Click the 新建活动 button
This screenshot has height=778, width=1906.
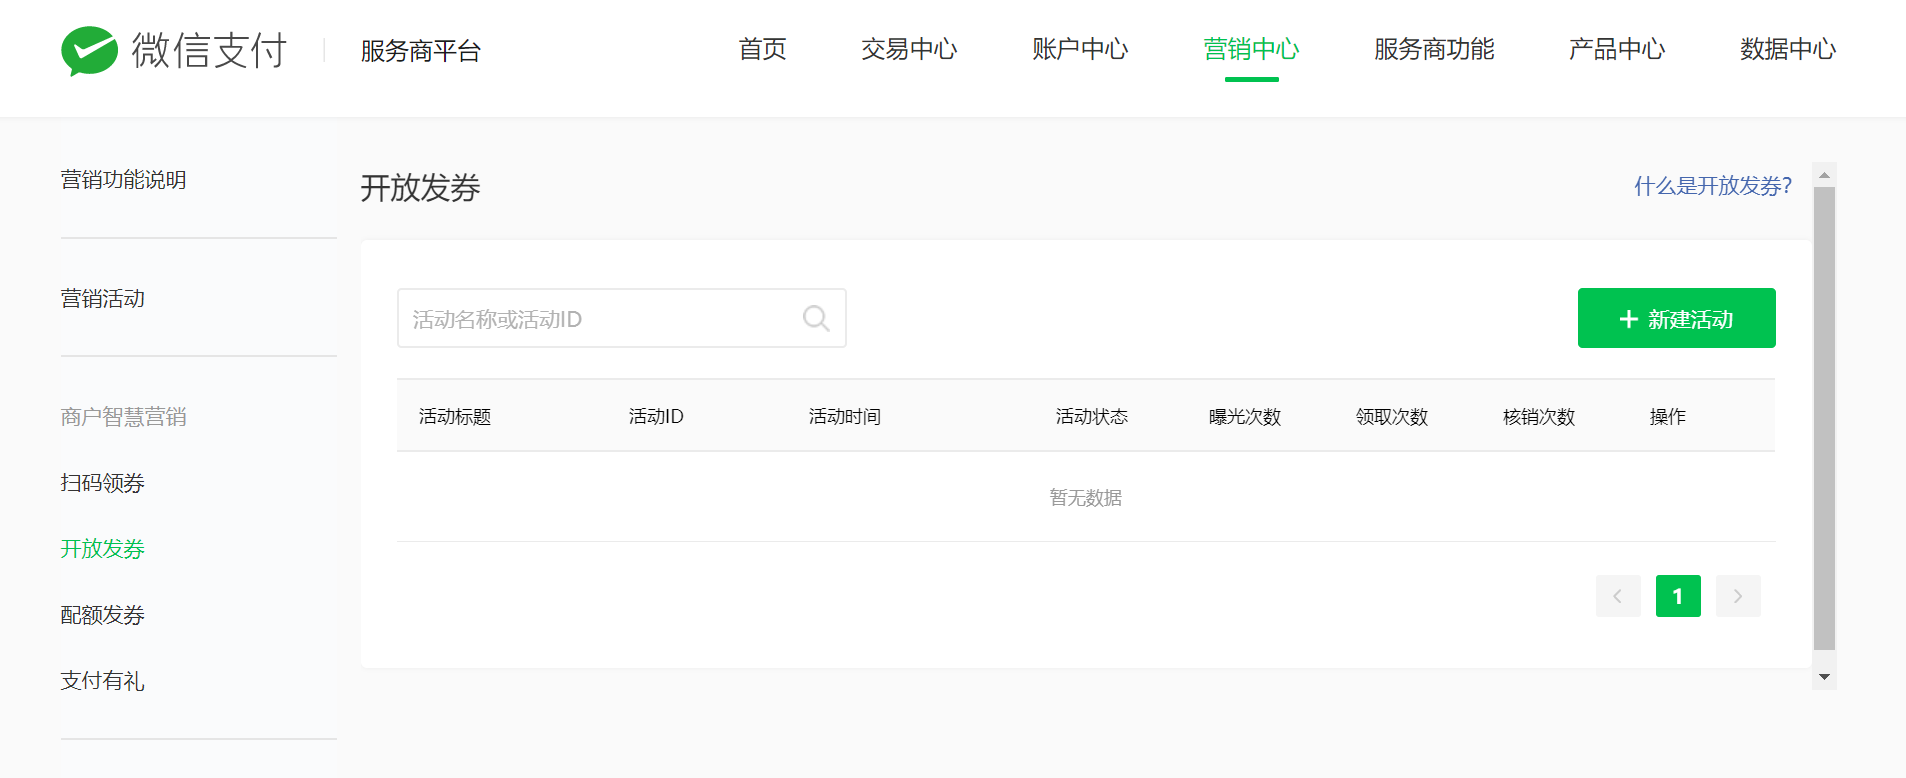pos(1676,318)
